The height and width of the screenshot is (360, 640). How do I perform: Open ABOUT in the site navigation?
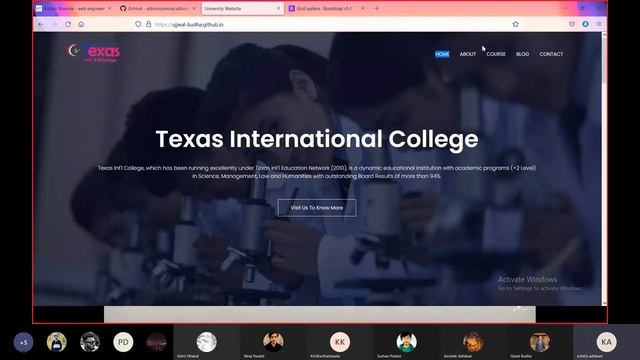pos(468,54)
